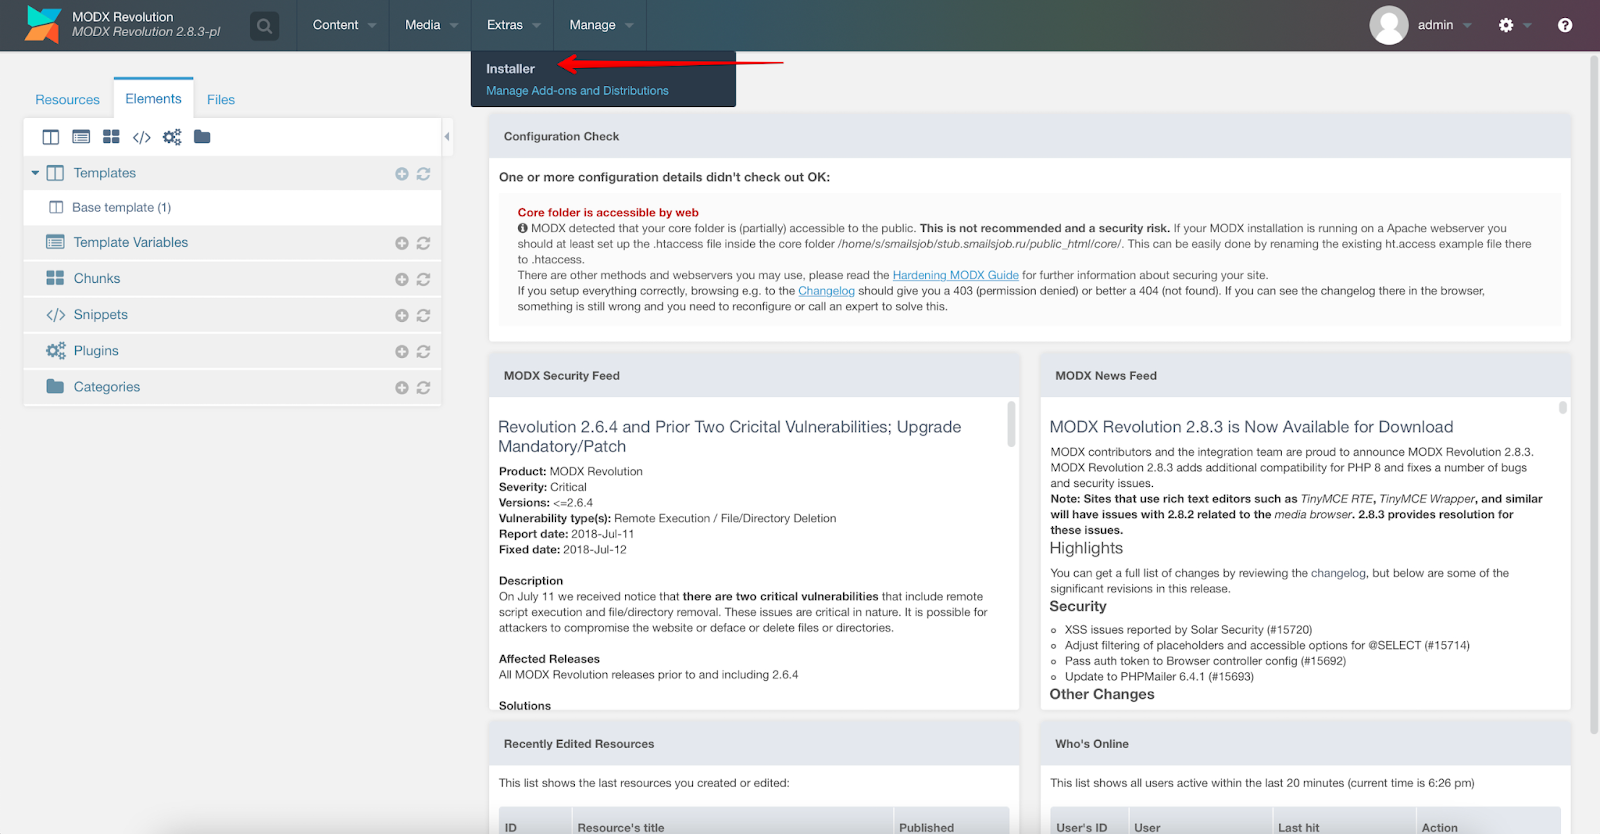Click the new snippet toolbar icon
Image resolution: width=1600 pixels, height=834 pixels.
tap(142, 137)
